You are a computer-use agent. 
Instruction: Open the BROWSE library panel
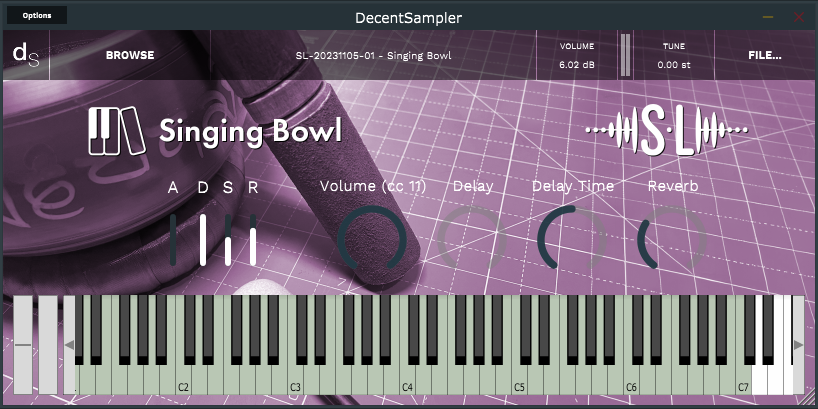coord(130,55)
